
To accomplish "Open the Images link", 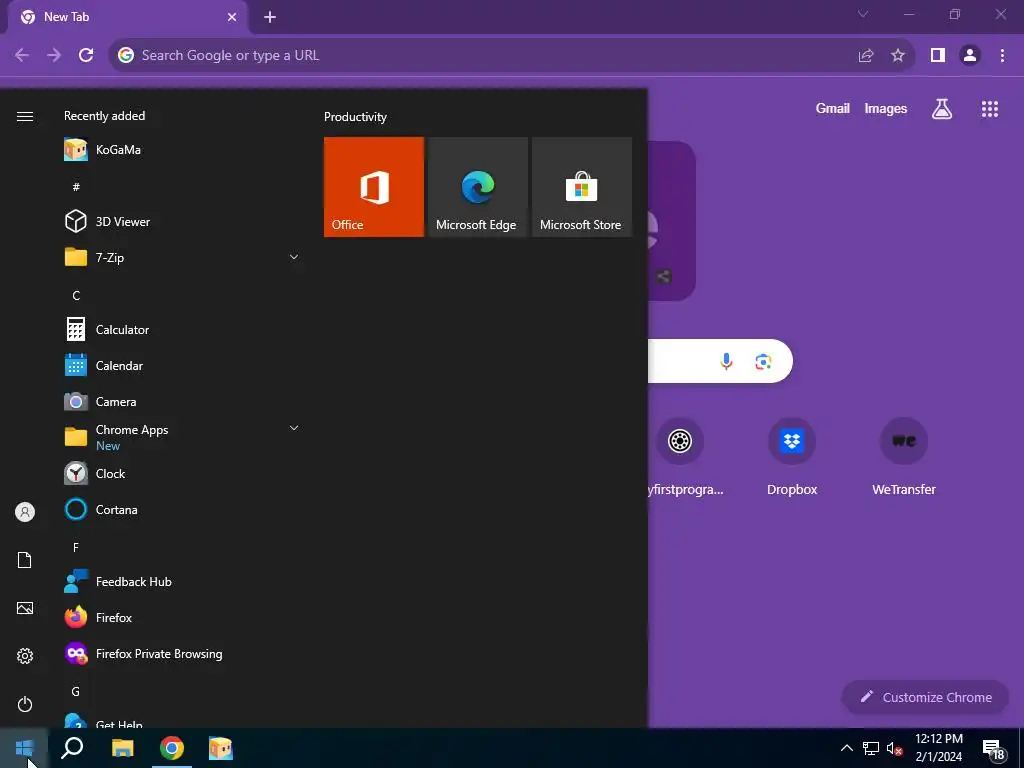I will [886, 108].
